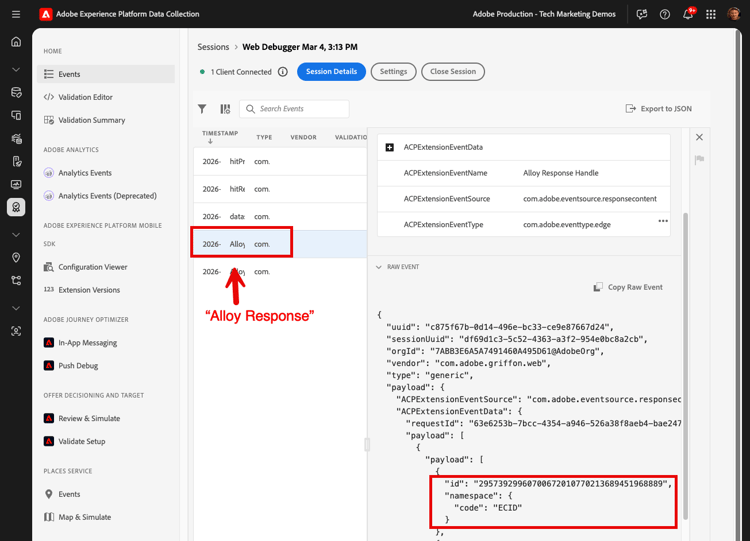Open the hamburger navigation menu
Image resolution: width=750 pixels, height=541 pixels.
click(16, 14)
